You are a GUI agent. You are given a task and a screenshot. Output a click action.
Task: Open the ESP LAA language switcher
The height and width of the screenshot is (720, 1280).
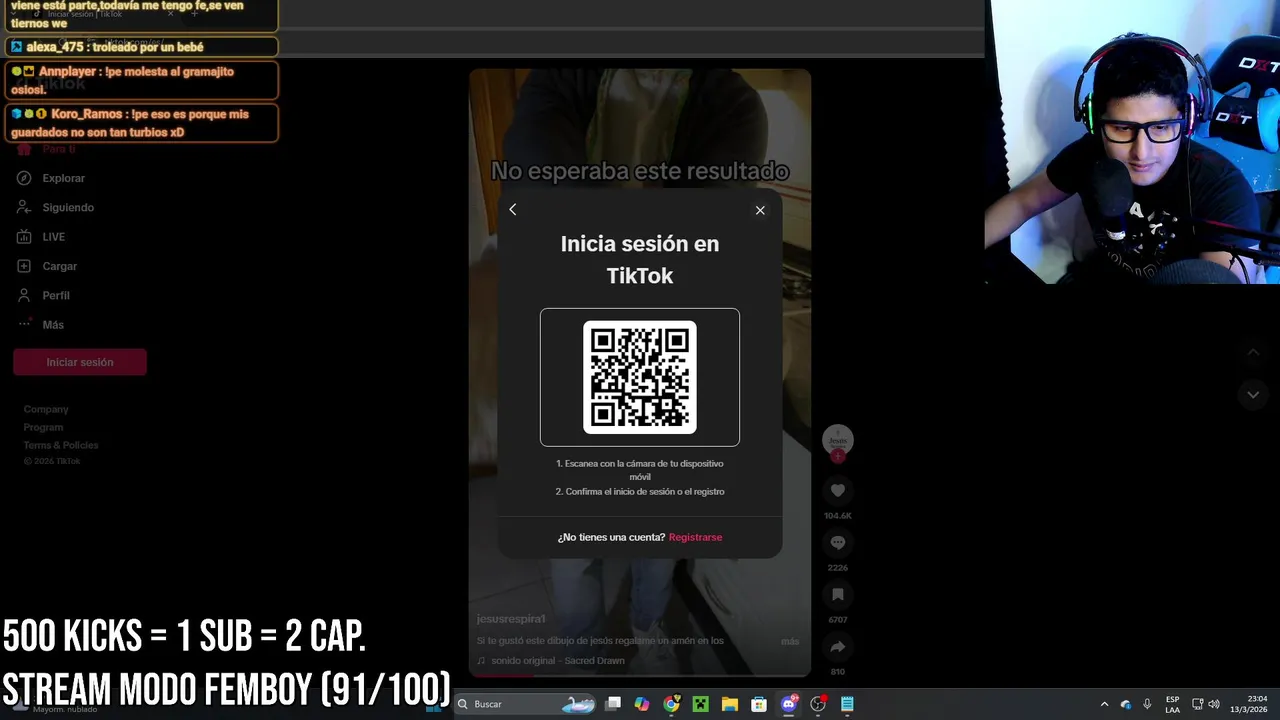(x=1172, y=704)
